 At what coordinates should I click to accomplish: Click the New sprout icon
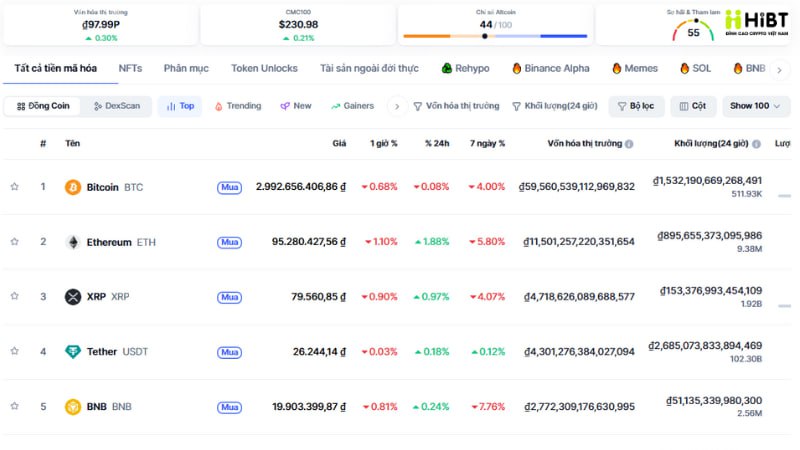[285, 106]
